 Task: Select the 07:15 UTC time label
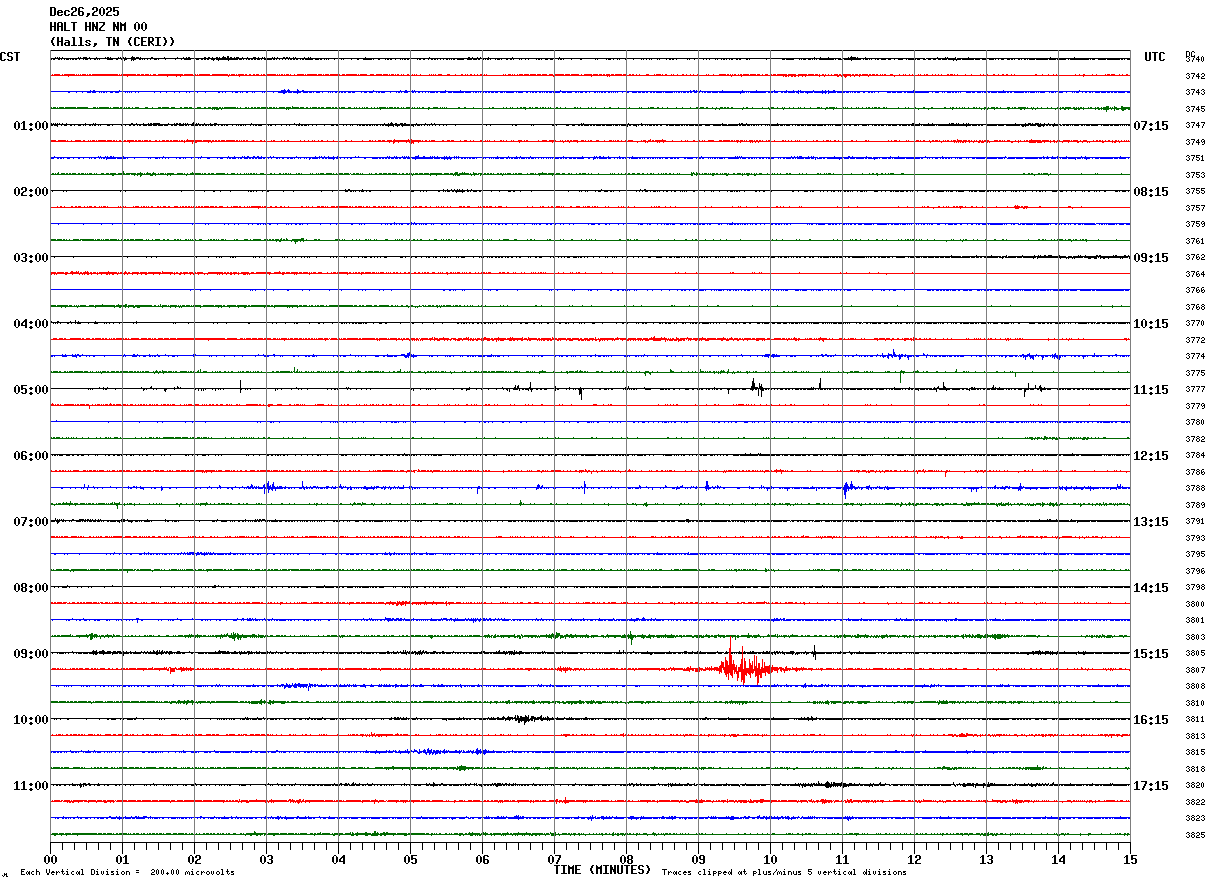tap(1151, 126)
